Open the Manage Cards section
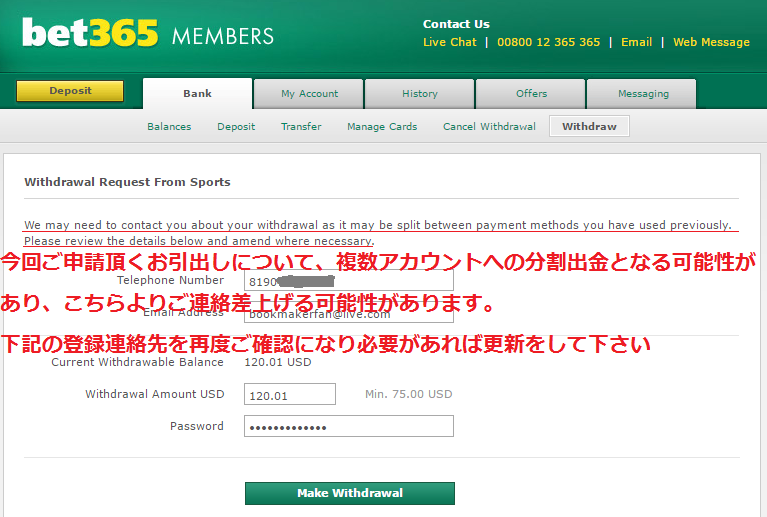 (x=382, y=127)
